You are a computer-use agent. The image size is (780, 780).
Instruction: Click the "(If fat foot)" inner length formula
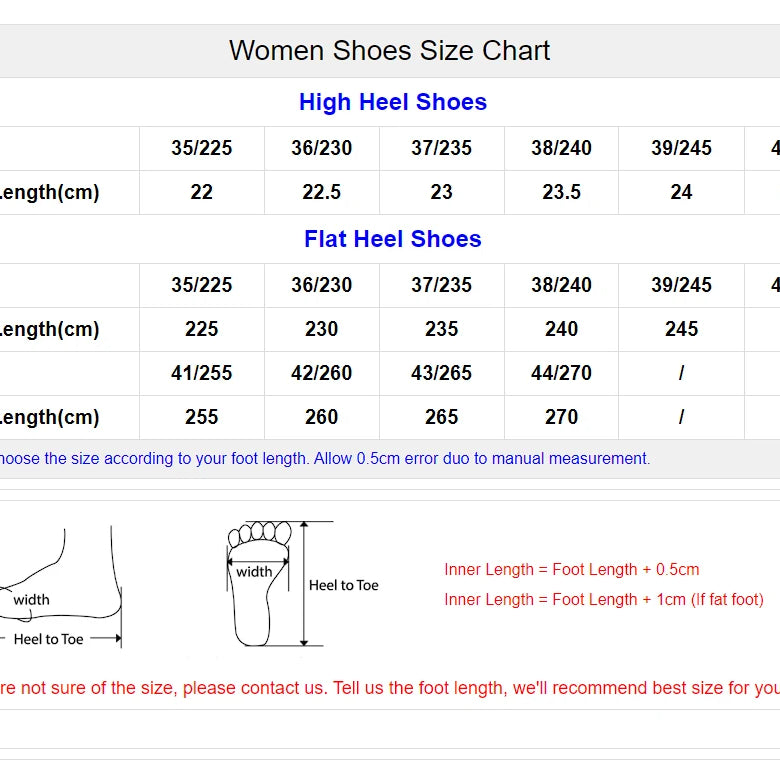tap(603, 599)
